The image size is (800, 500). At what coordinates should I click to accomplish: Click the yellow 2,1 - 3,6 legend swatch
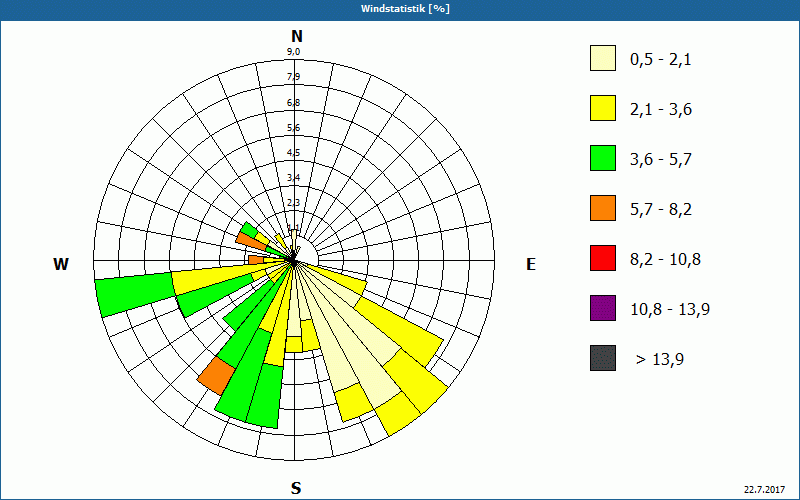click(603, 108)
